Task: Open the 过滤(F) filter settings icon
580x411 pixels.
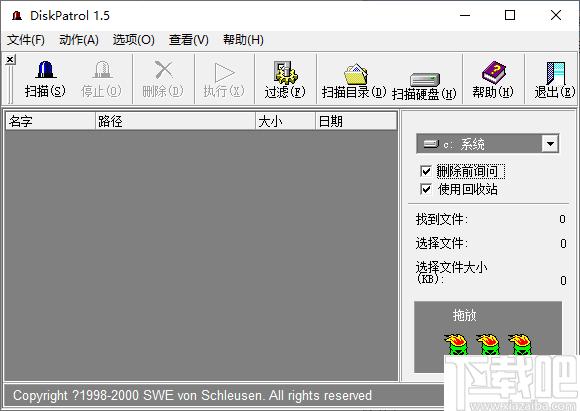Action: click(x=285, y=72)
